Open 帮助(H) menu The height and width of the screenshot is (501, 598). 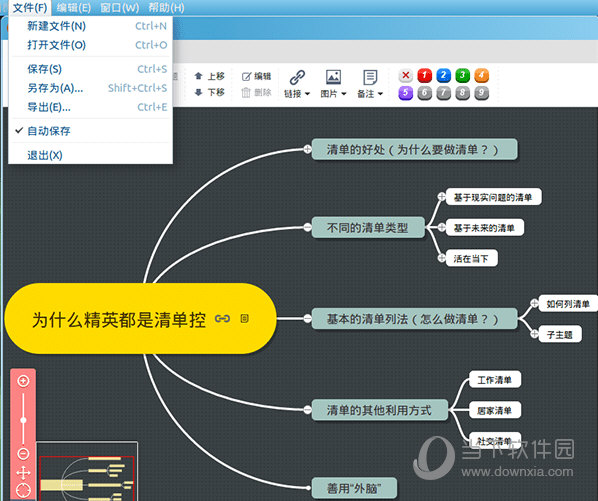(166, 8)
